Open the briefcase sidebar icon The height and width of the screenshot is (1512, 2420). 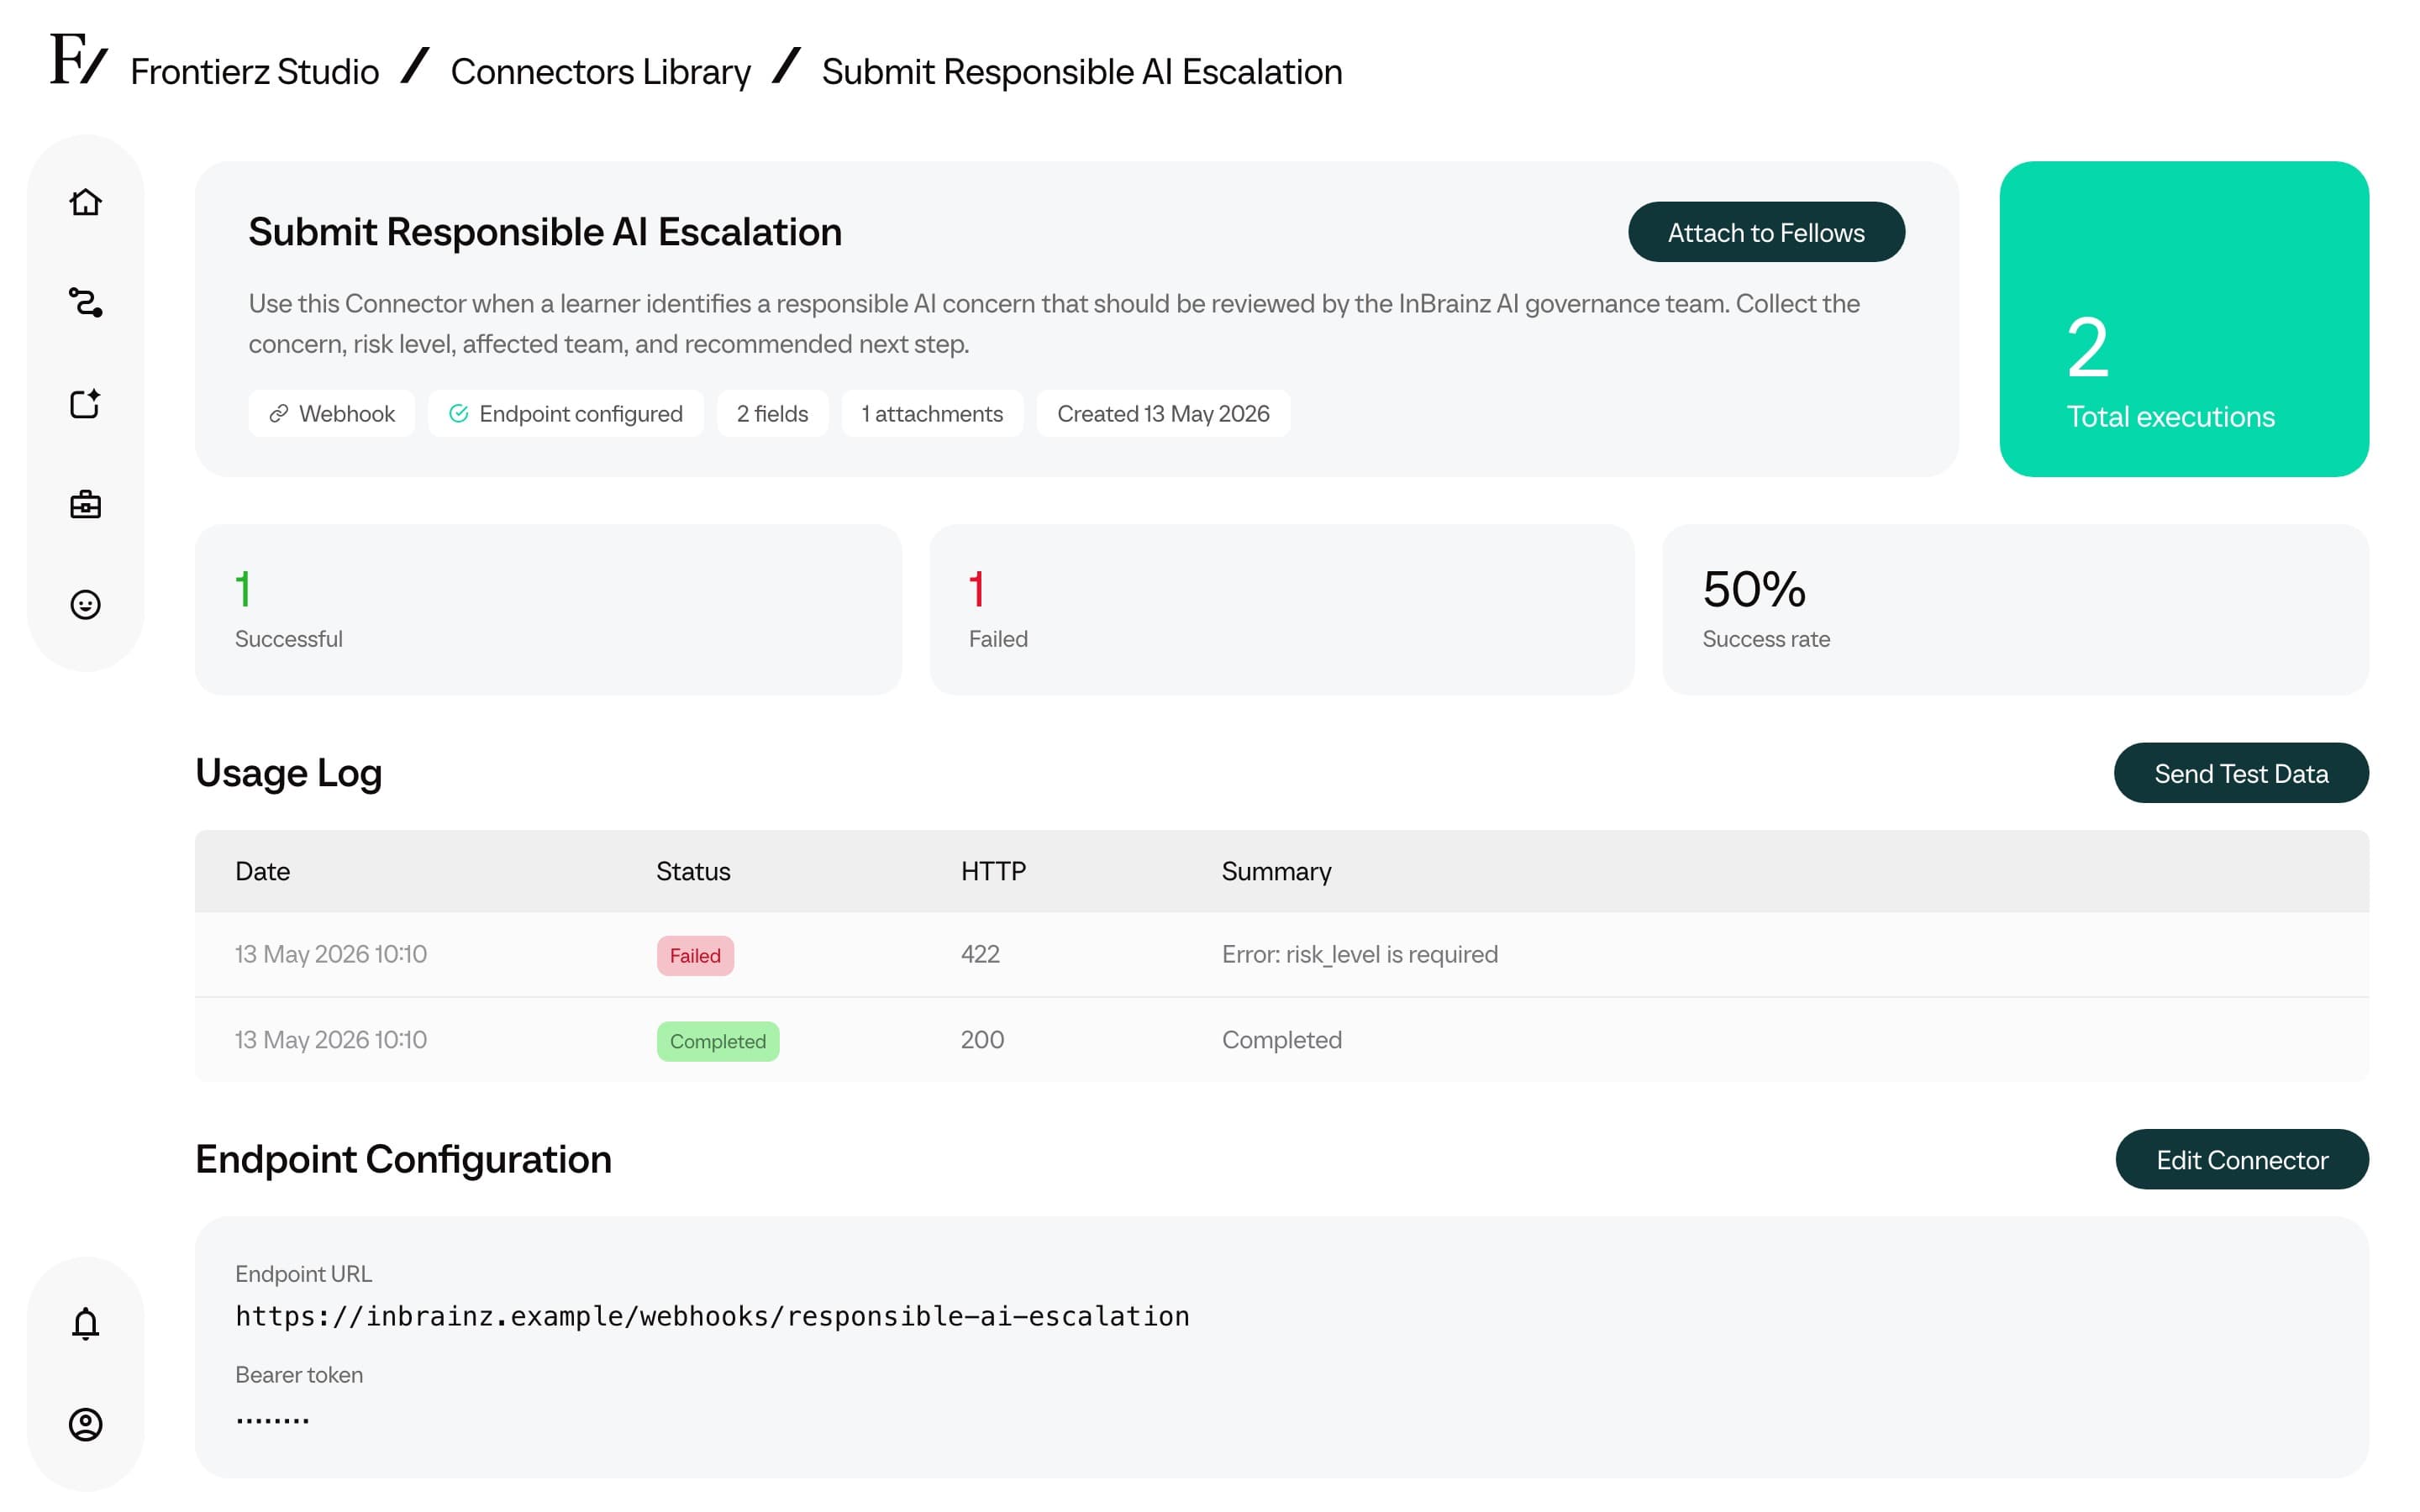click(x=86, y=504)
